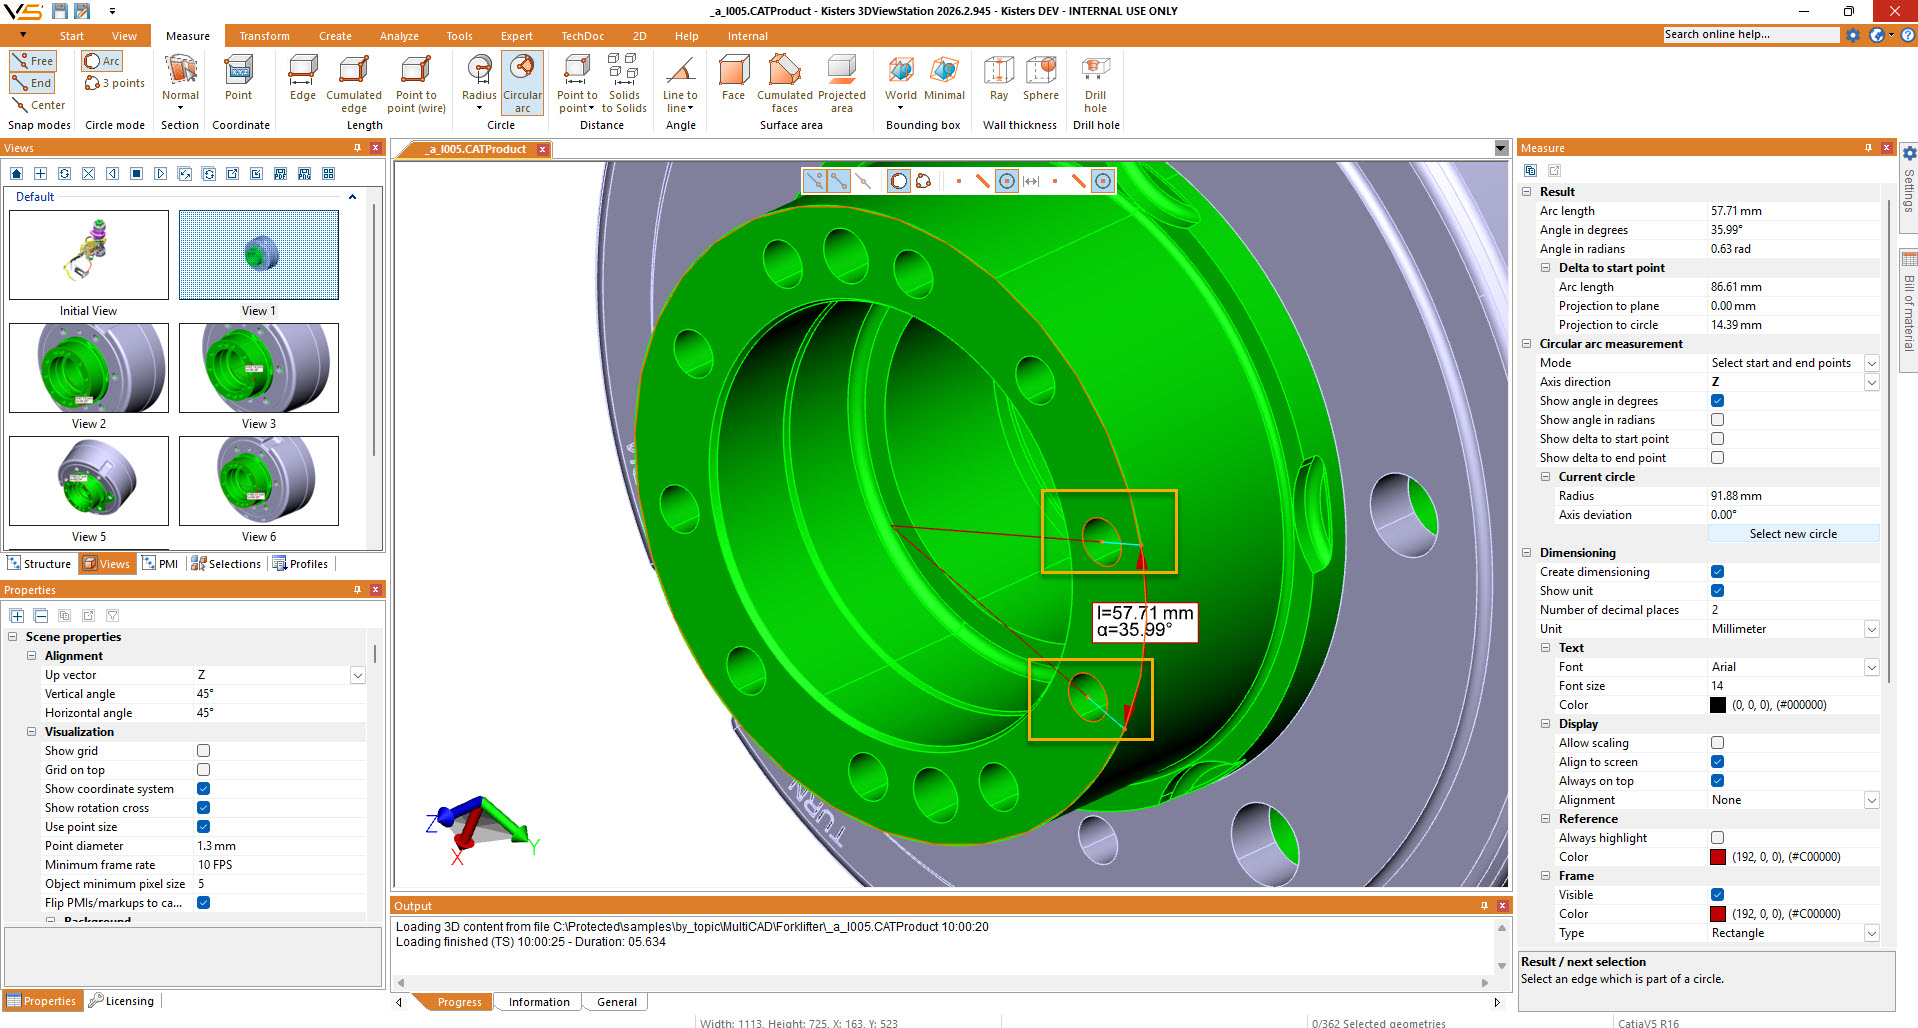1918x1028 pixels.
Task: Enable Show grid in properties
Action: click(x=203, y=751)
